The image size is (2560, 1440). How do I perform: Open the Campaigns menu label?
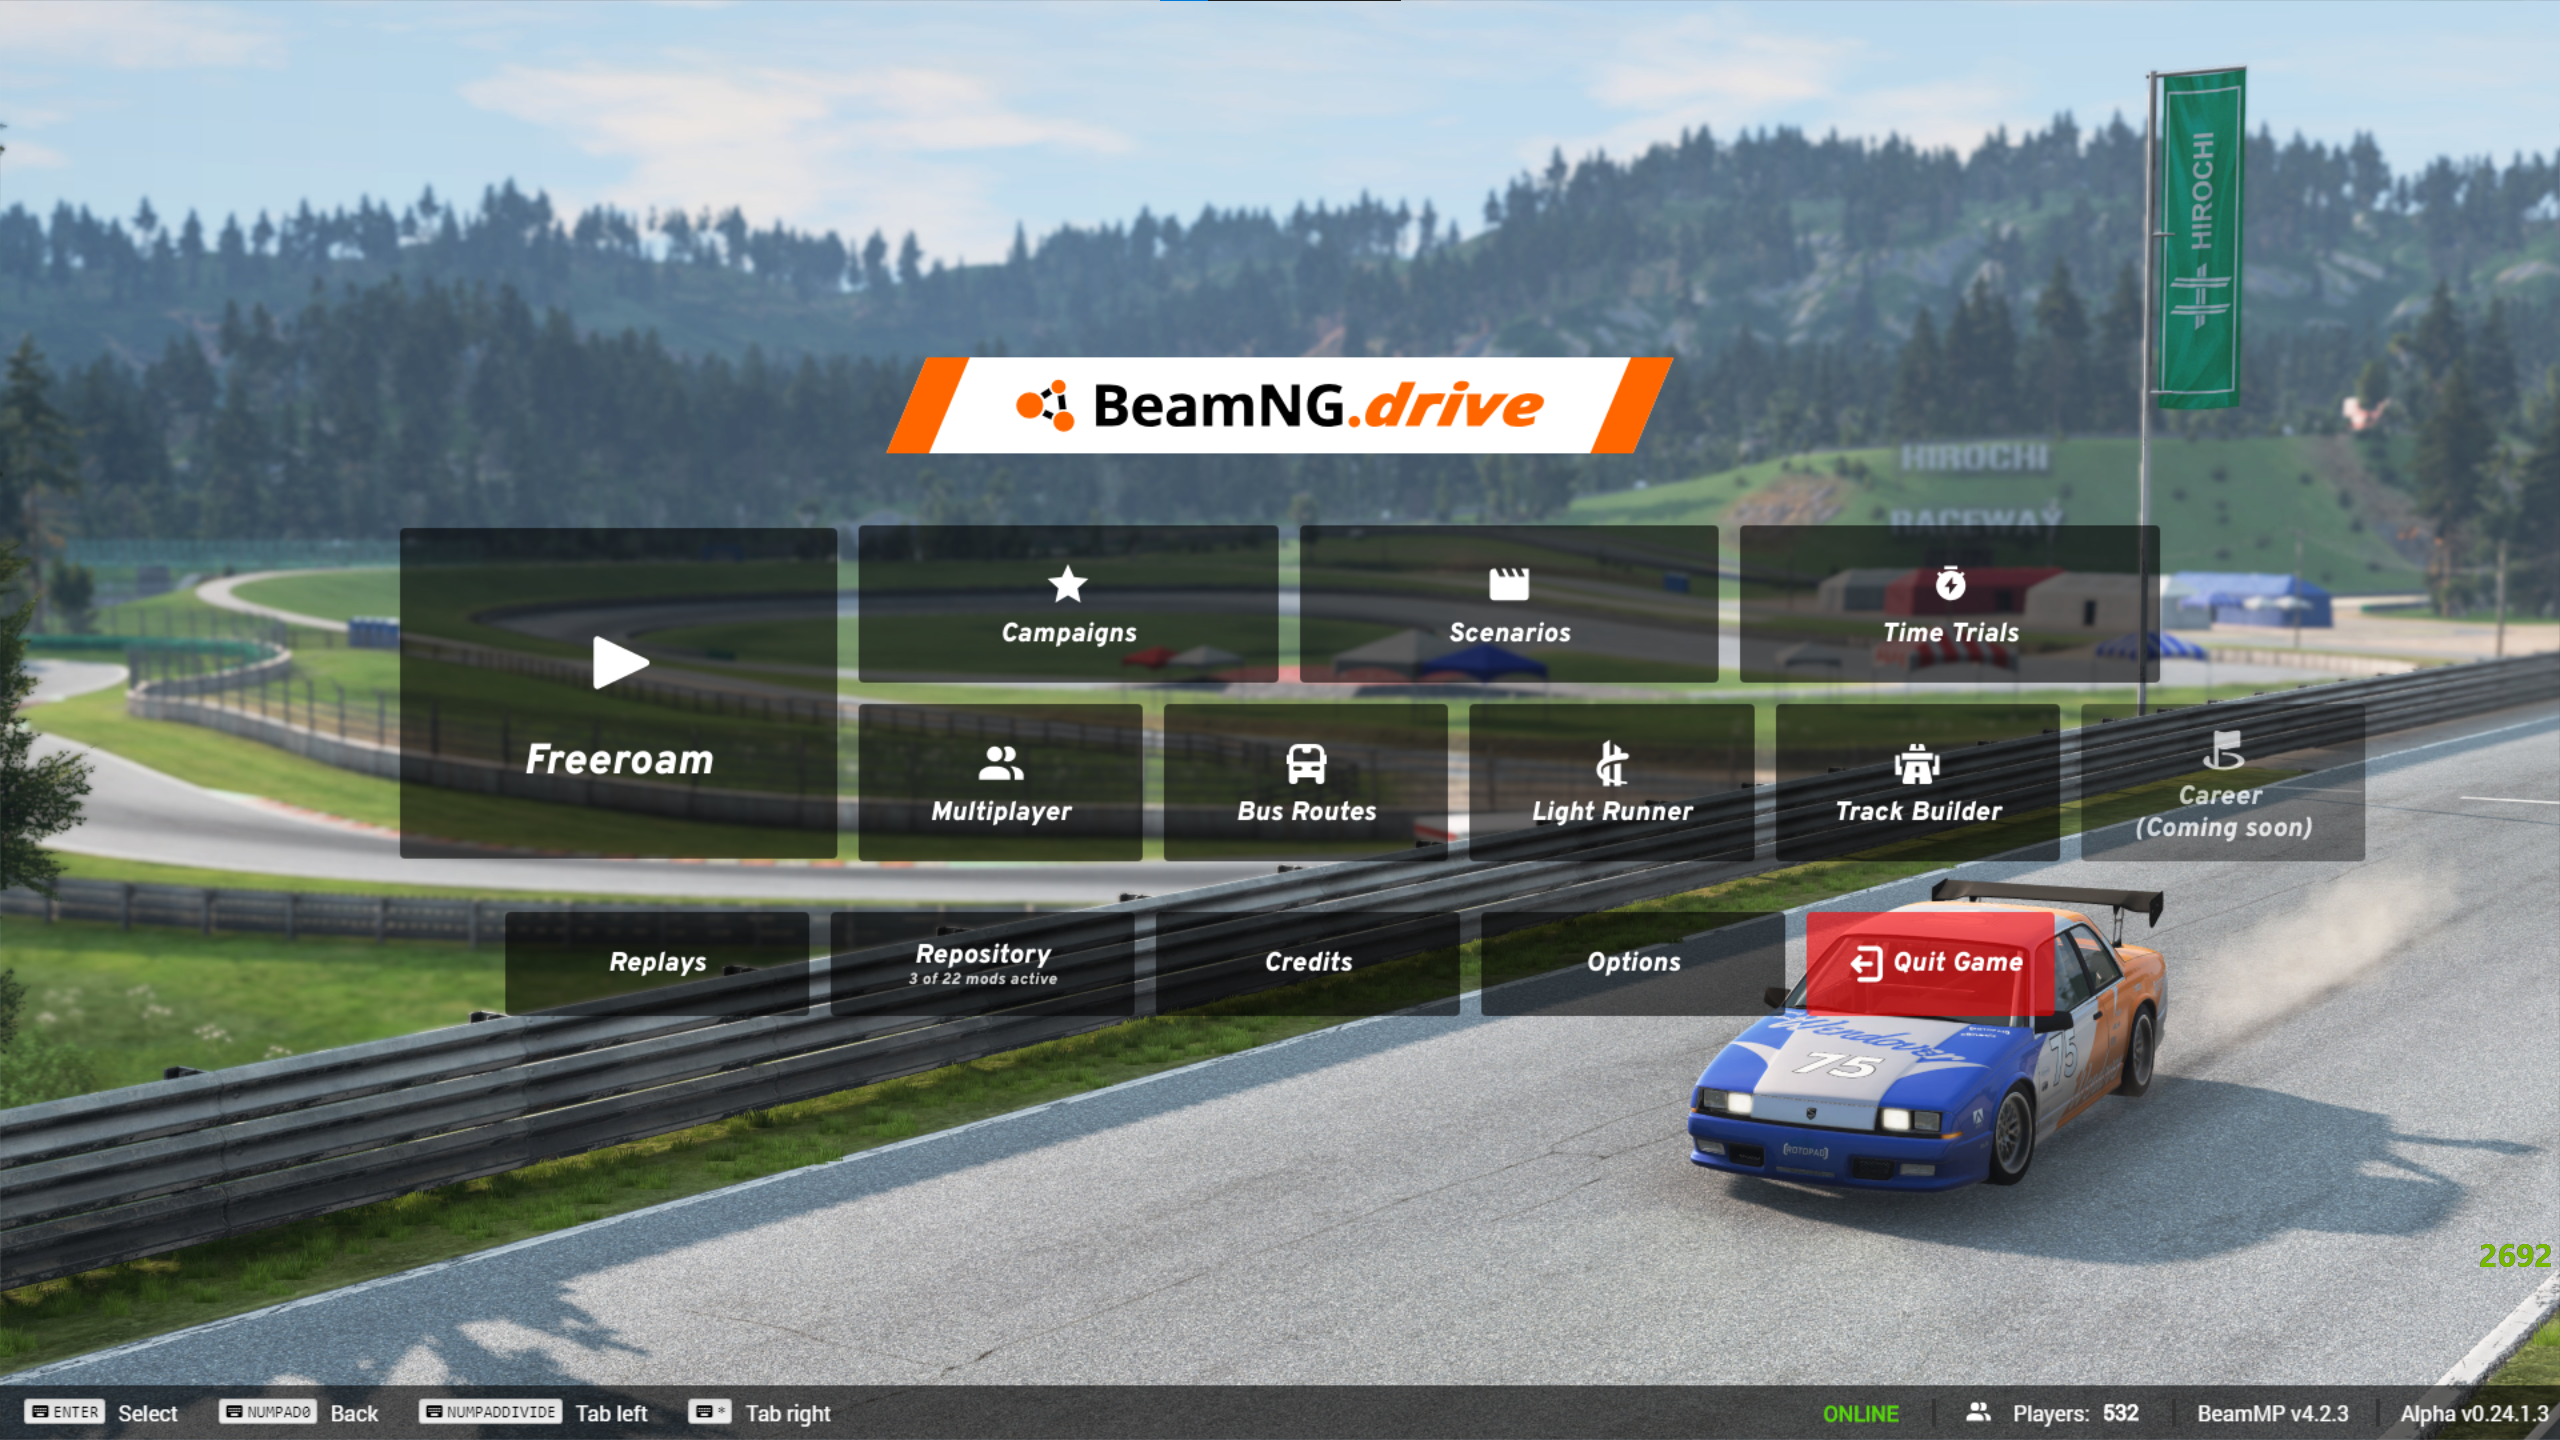point(1069,633)
